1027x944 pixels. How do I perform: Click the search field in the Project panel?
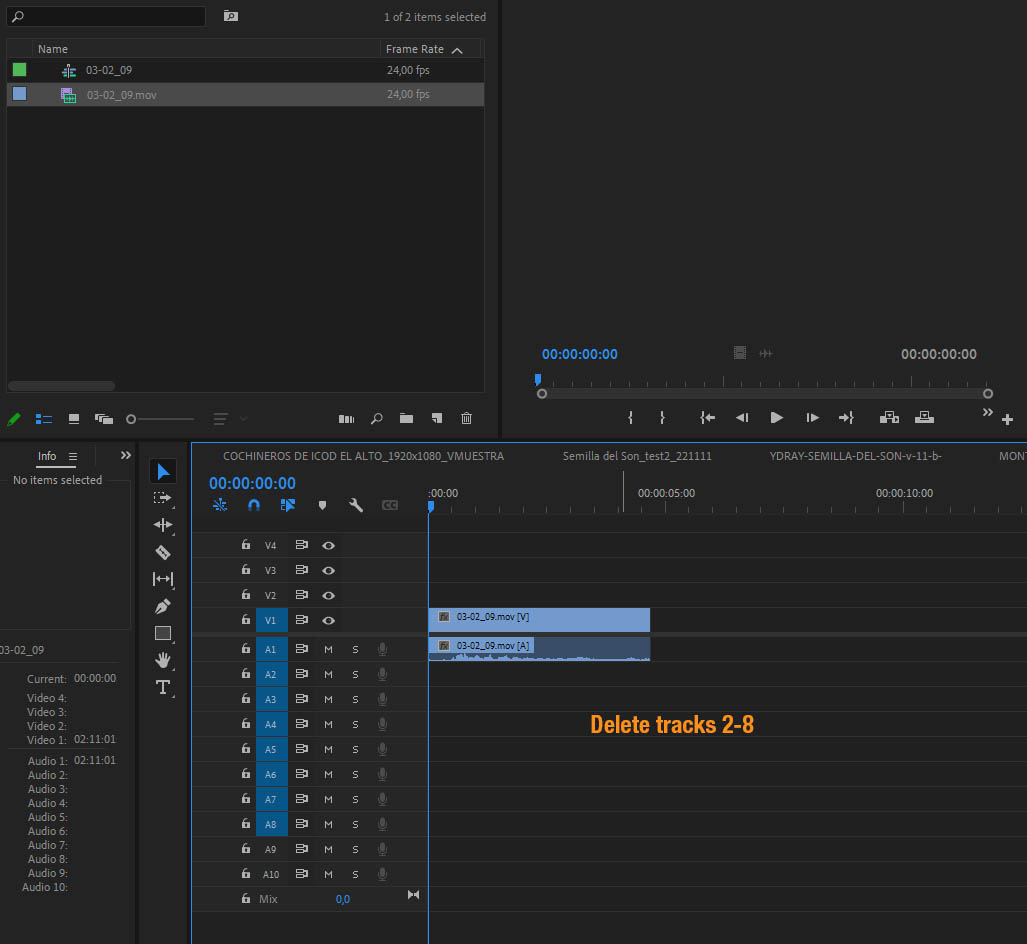[105, 16]
